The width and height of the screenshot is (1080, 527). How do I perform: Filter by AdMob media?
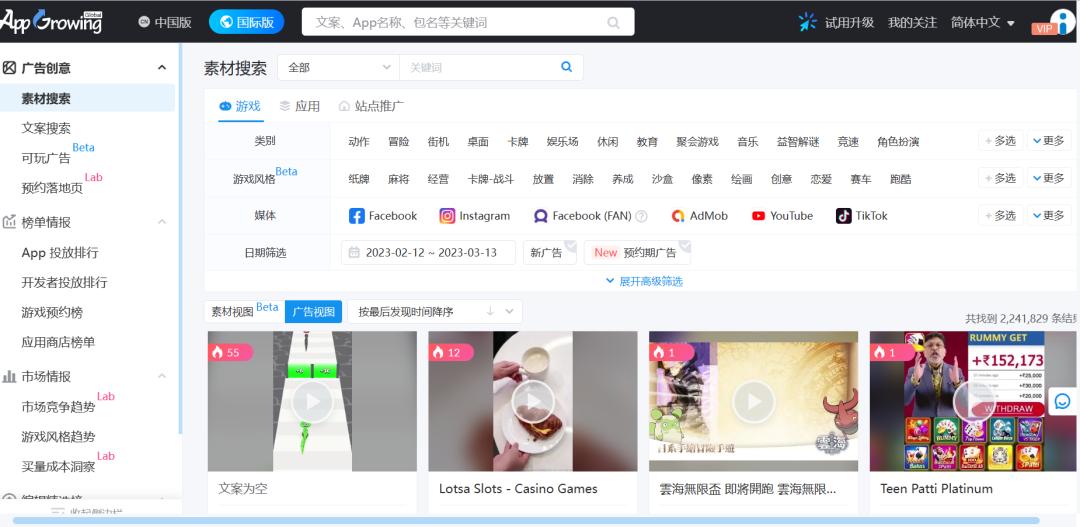pyautogui.click(x=699, y=216)
